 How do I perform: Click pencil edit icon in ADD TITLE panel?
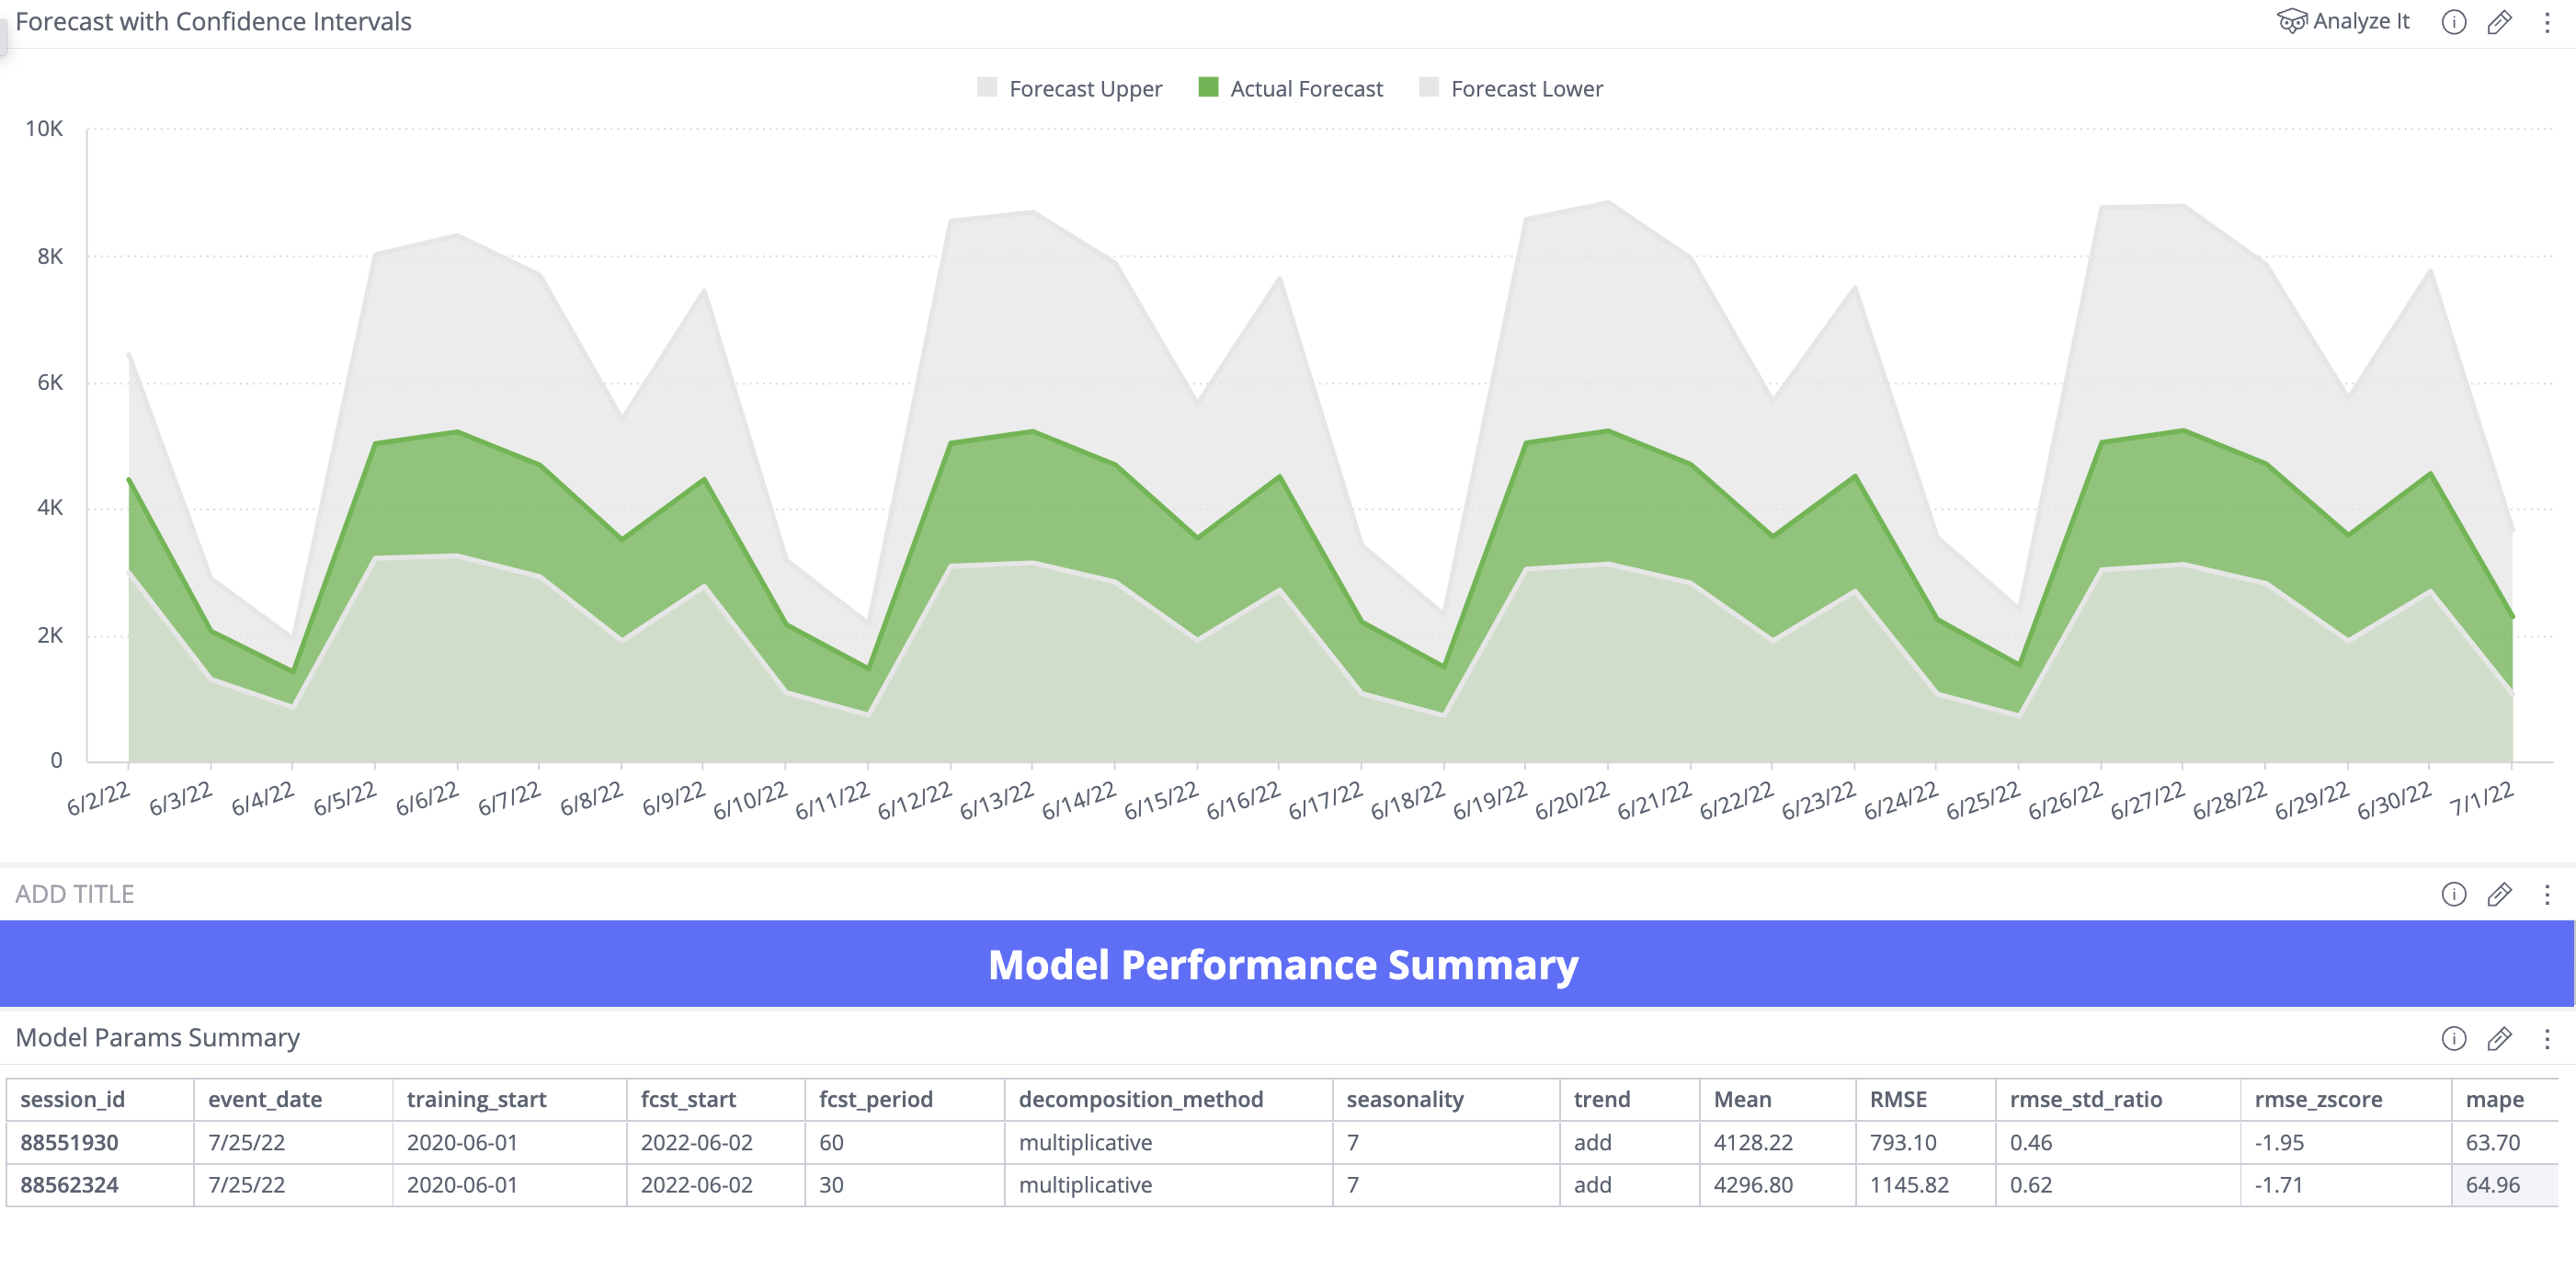tap(2499, 894)
